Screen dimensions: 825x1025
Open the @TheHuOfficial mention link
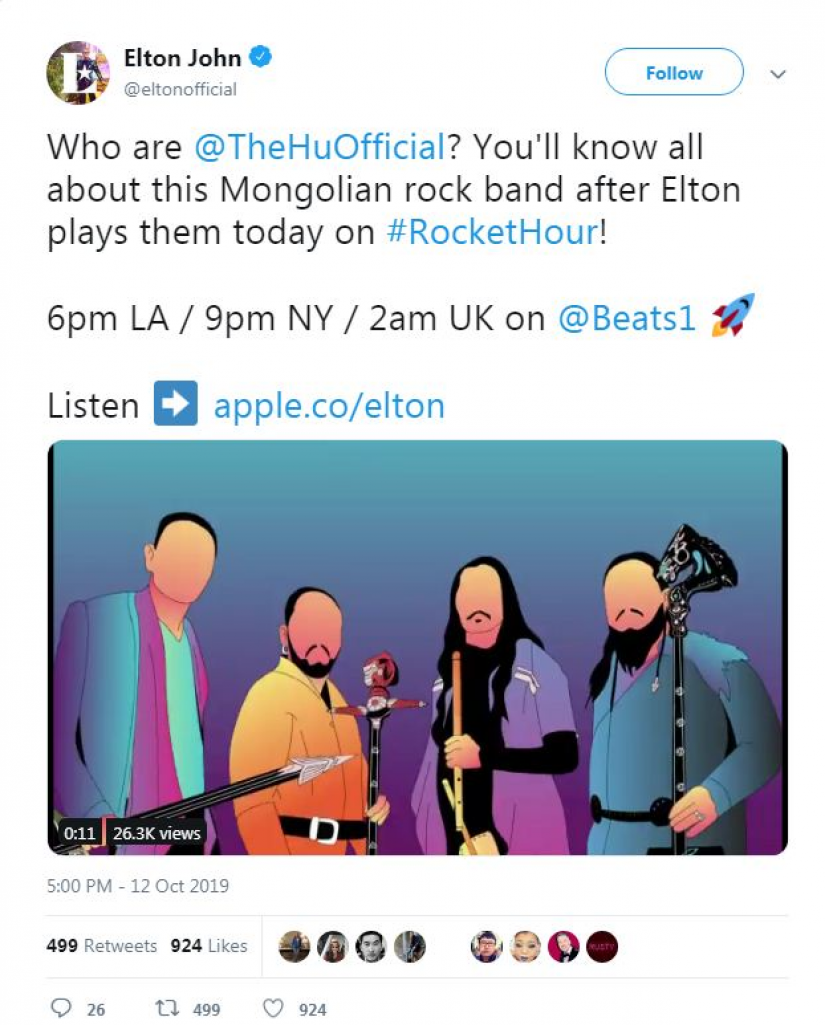click(320, 146)
